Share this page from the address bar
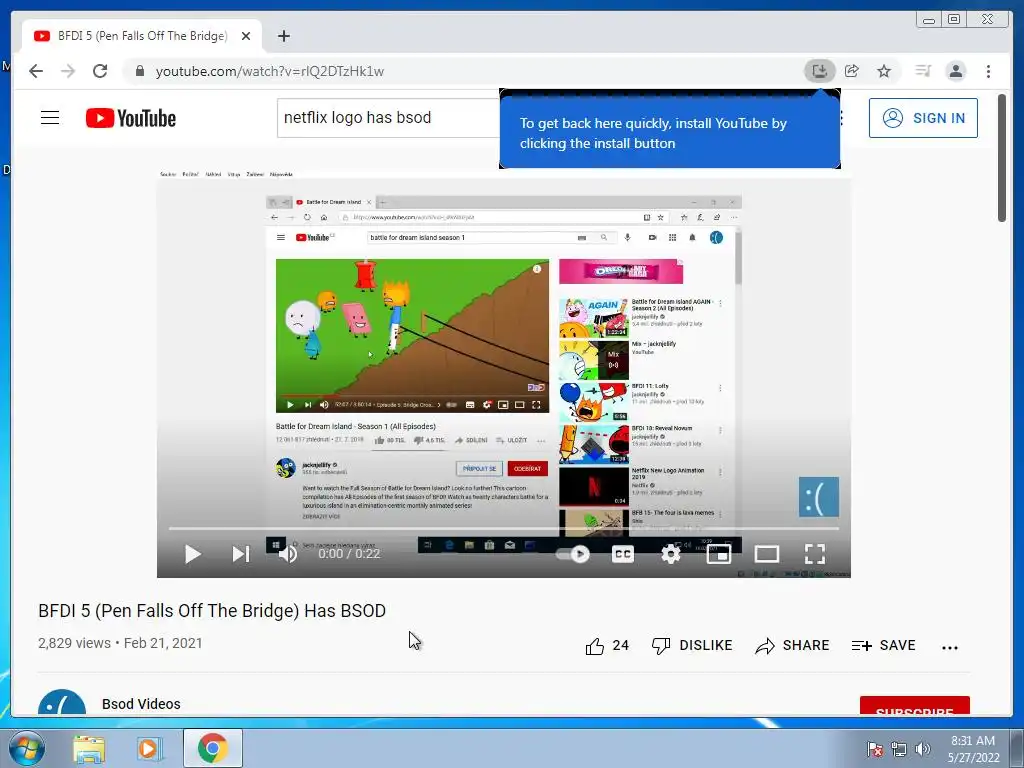The width and height of the screenshot is (1024, 768). point(852,71)
